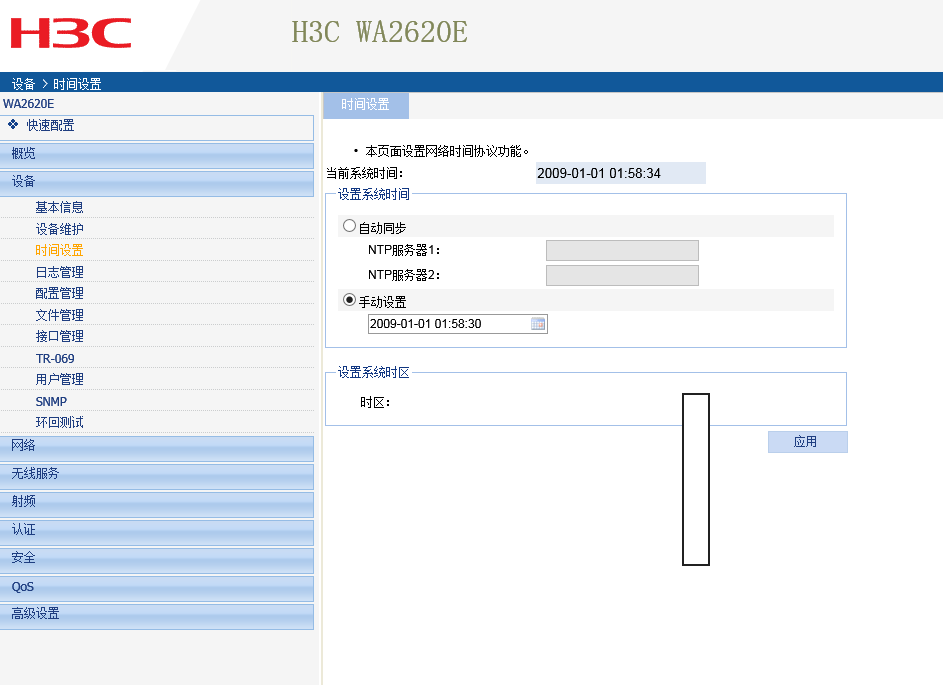Click the 应用 apply button
This screenshot has width=943, height=685.
pyautogui.click(x=808, y=442)
